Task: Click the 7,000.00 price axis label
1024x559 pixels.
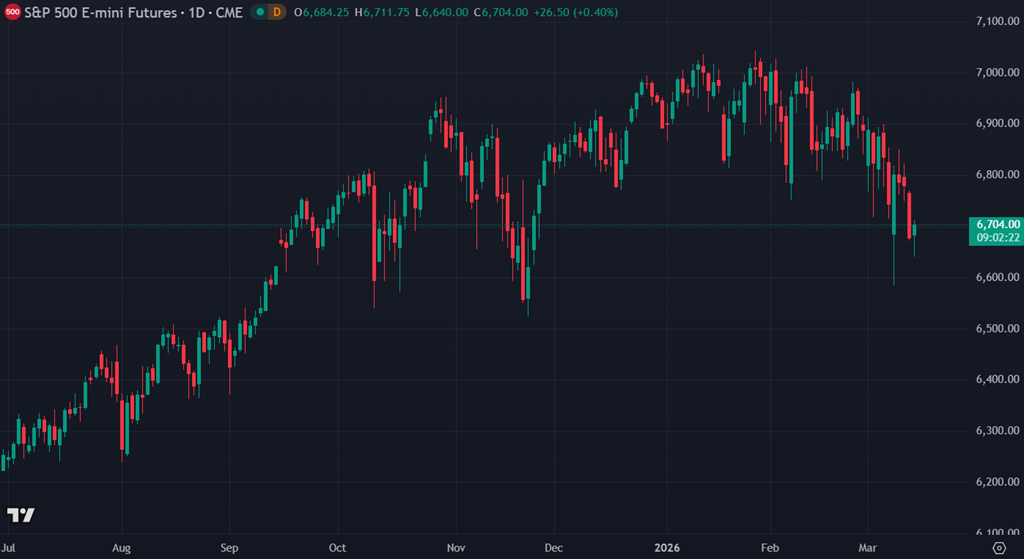Action: [996, 73]
